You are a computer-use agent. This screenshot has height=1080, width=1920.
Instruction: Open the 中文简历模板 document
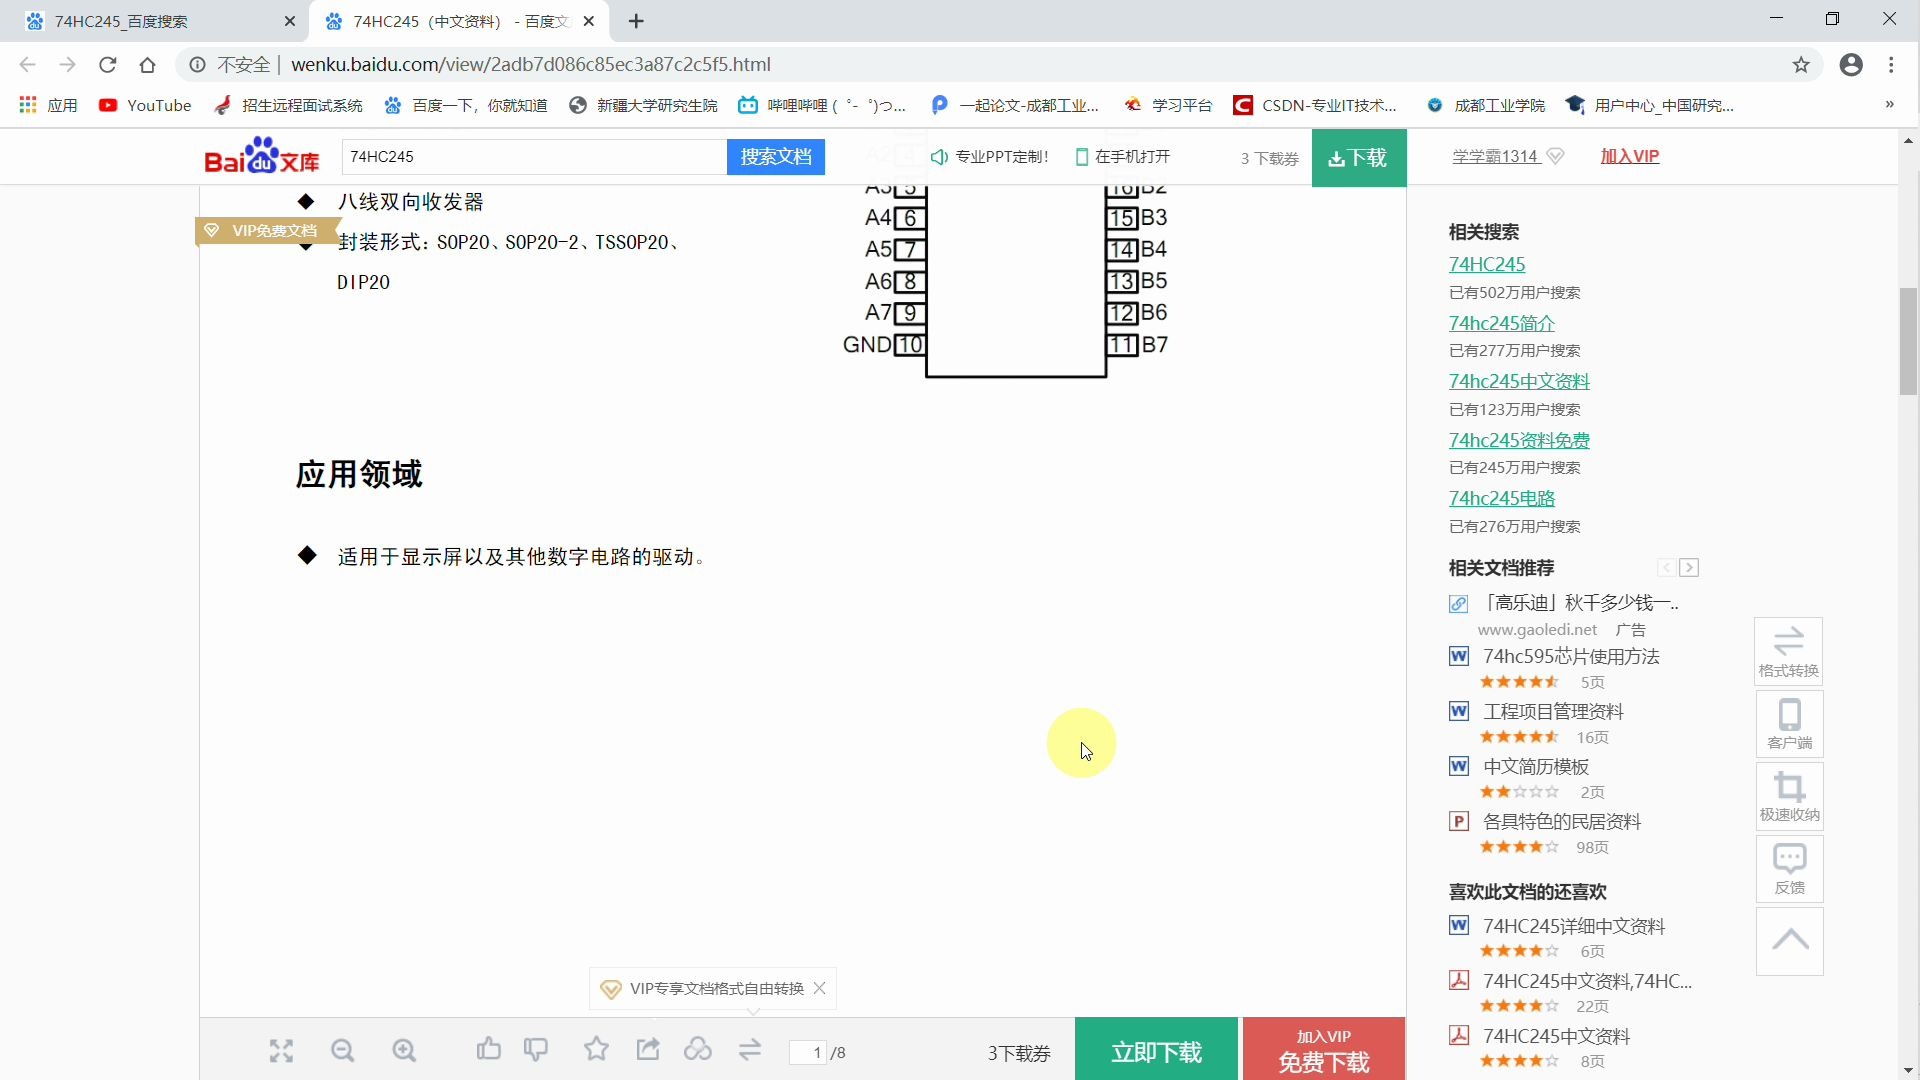pos(1536,766)
